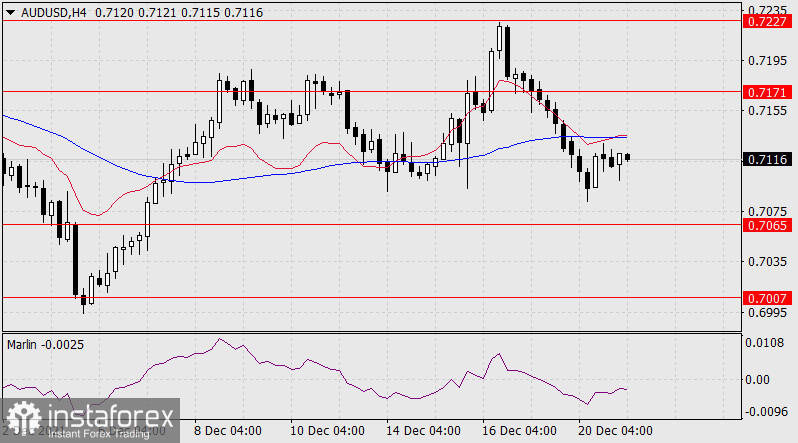Click the black 0.7116 current price tag
The image size is (798, 443).
(x=766, y=159)
